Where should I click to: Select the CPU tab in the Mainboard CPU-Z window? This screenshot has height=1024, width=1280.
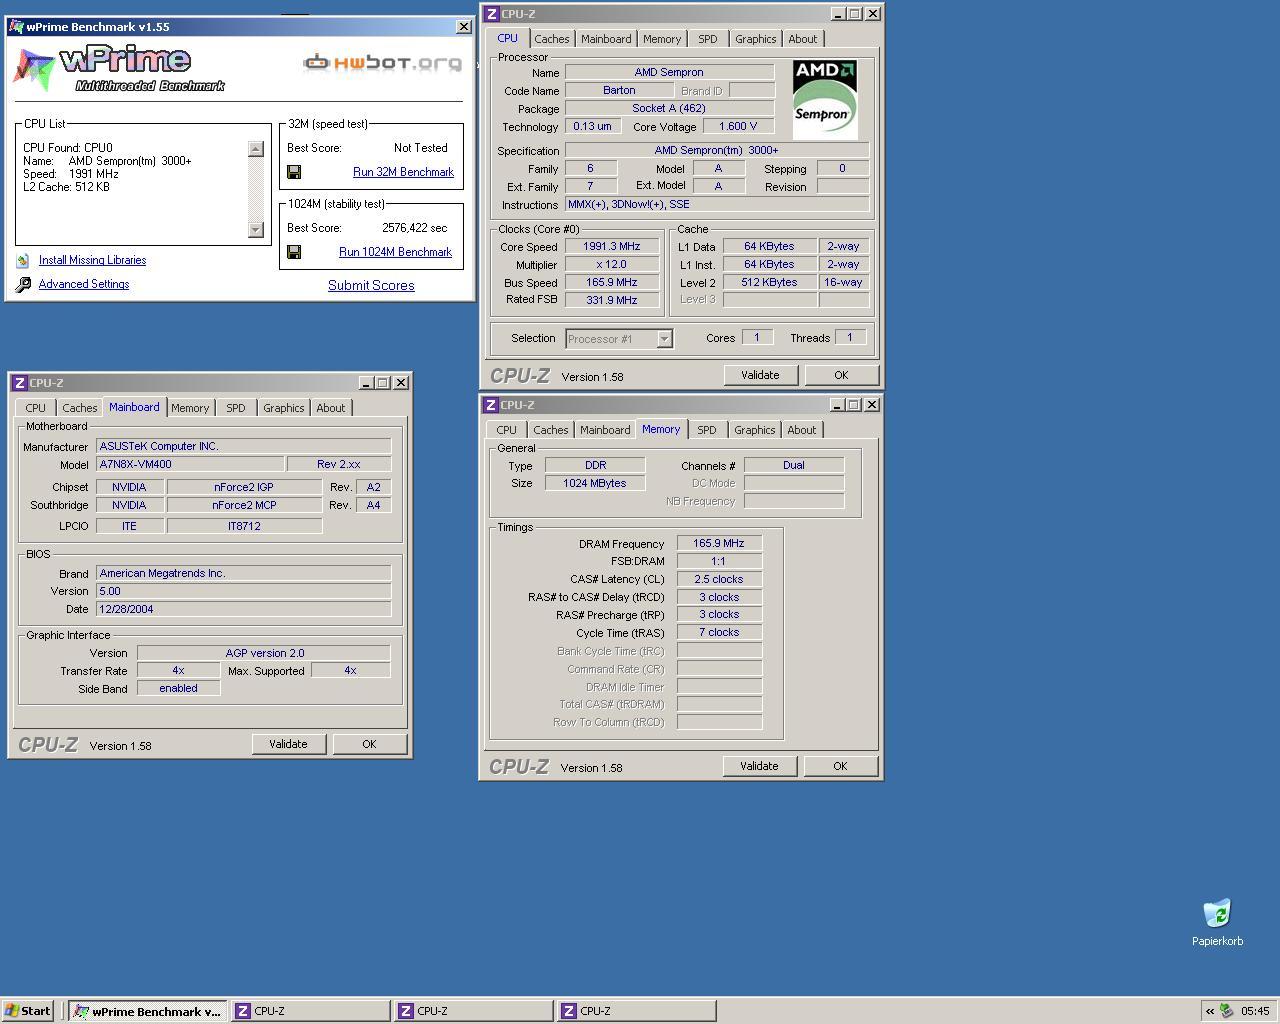(x=35, y=408)
